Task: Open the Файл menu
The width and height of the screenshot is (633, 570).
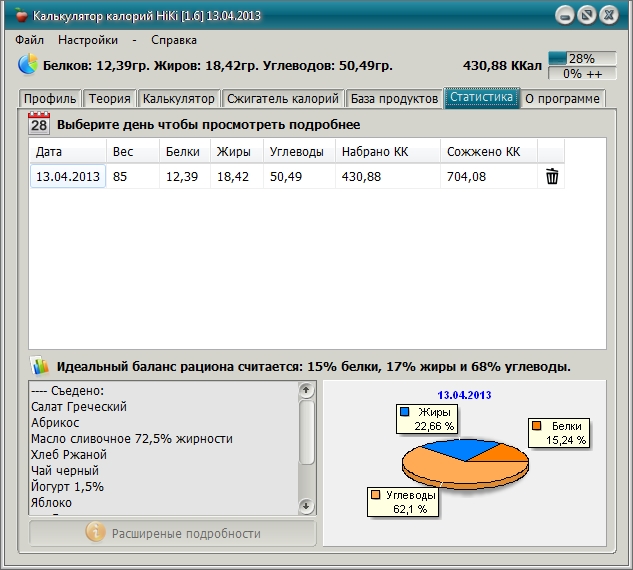Action: 30,40
